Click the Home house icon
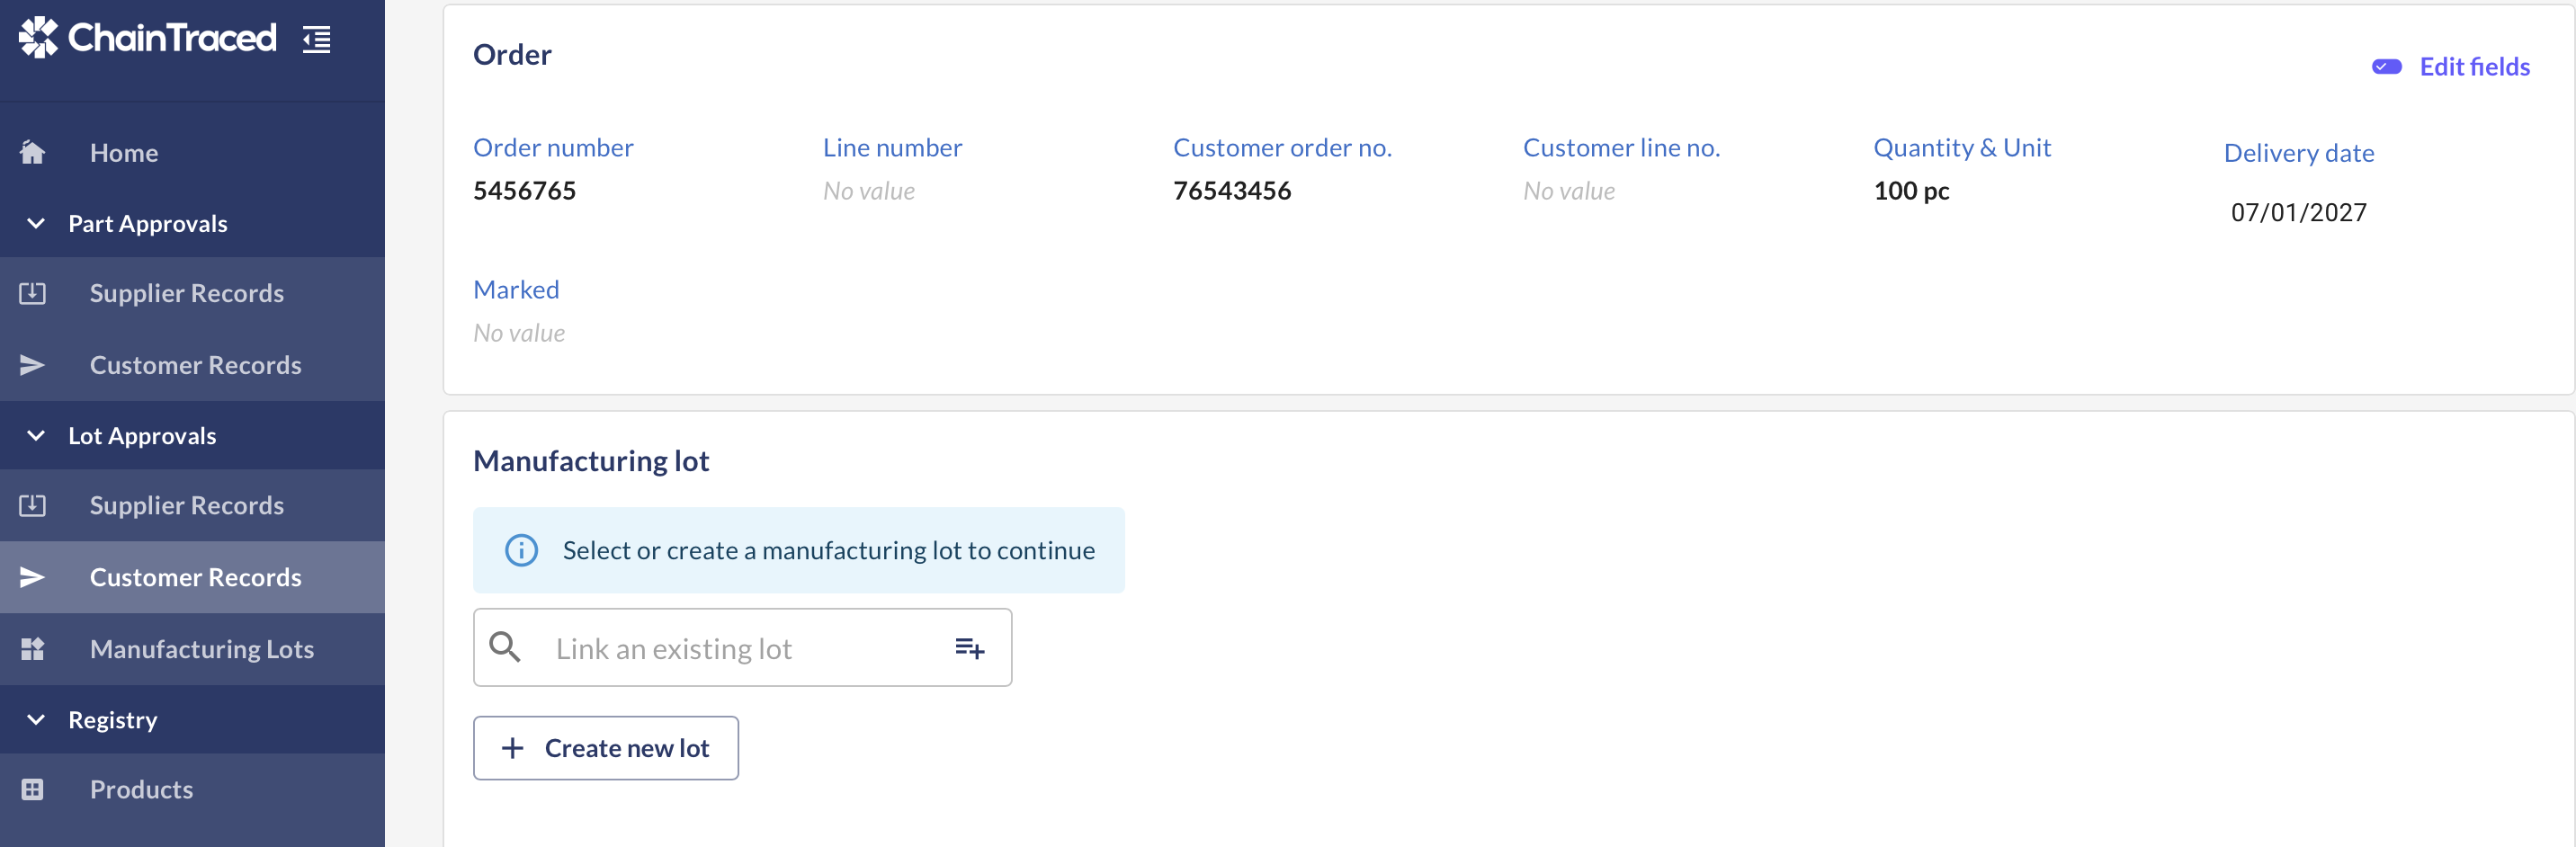The width and height of the screenshot is (2576, 847). click(x=33, y=152)
